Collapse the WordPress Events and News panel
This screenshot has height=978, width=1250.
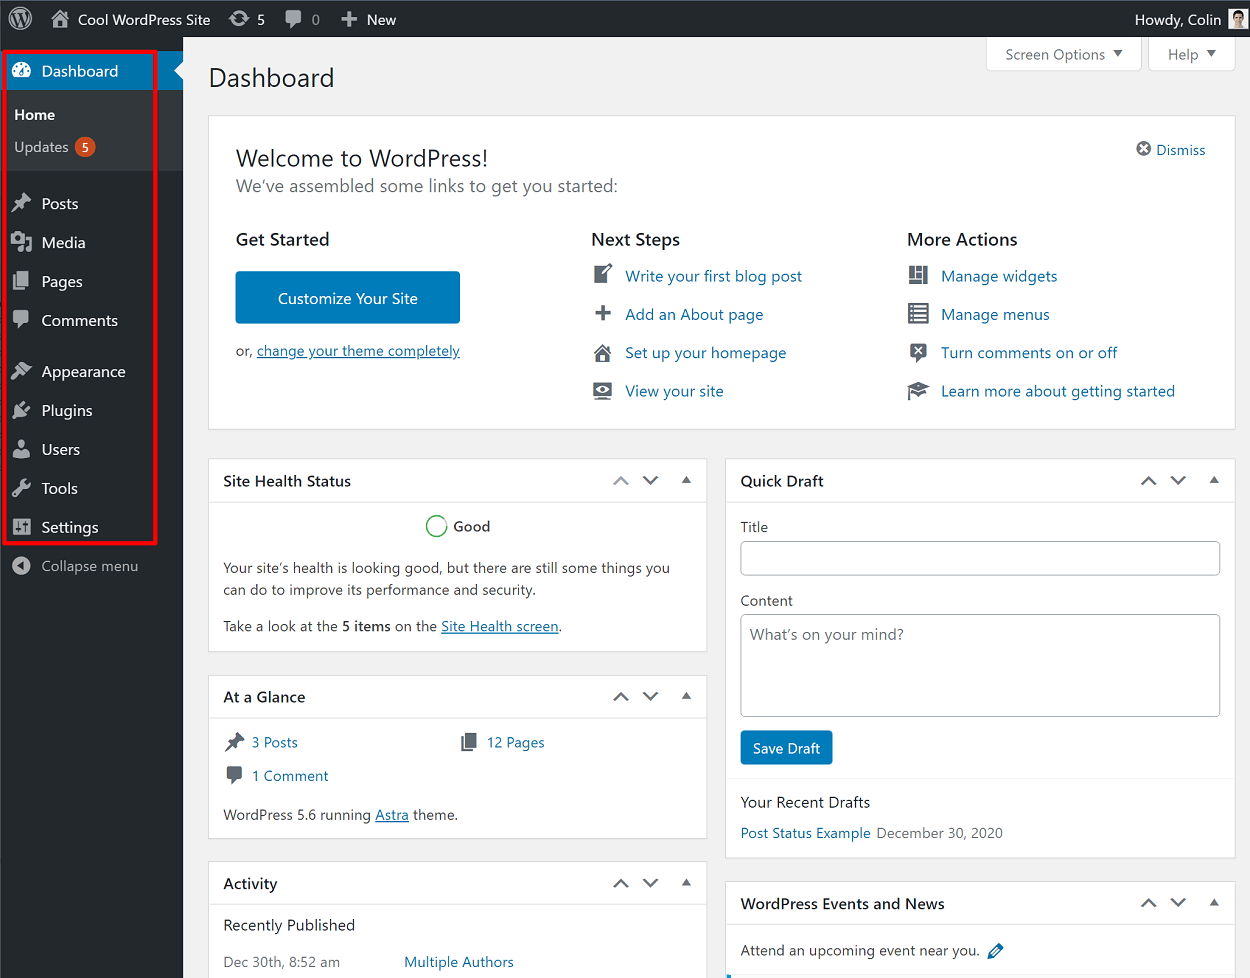click(x=1214, y=902)
